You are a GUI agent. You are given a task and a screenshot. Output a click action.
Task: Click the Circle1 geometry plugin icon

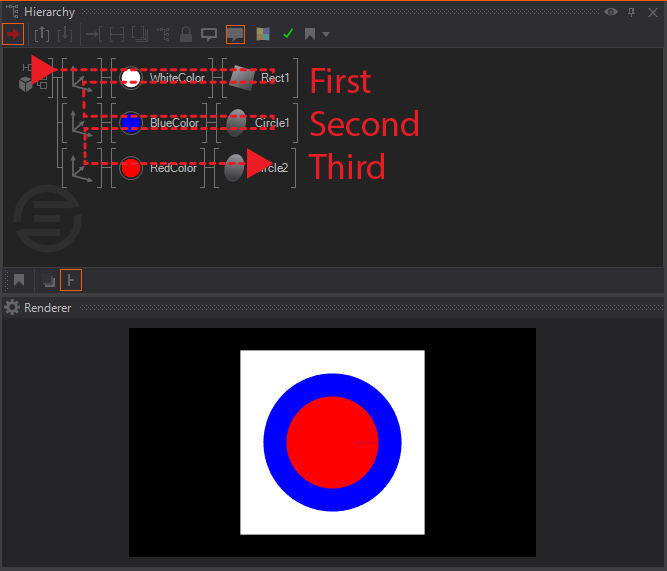click(x=236, y=123)
